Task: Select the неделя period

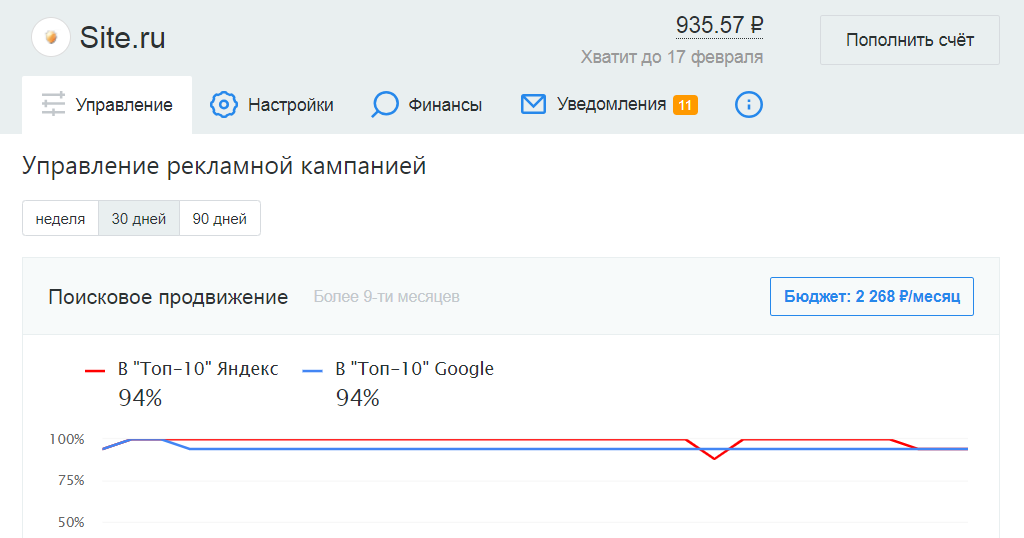Action: (60, 218)
